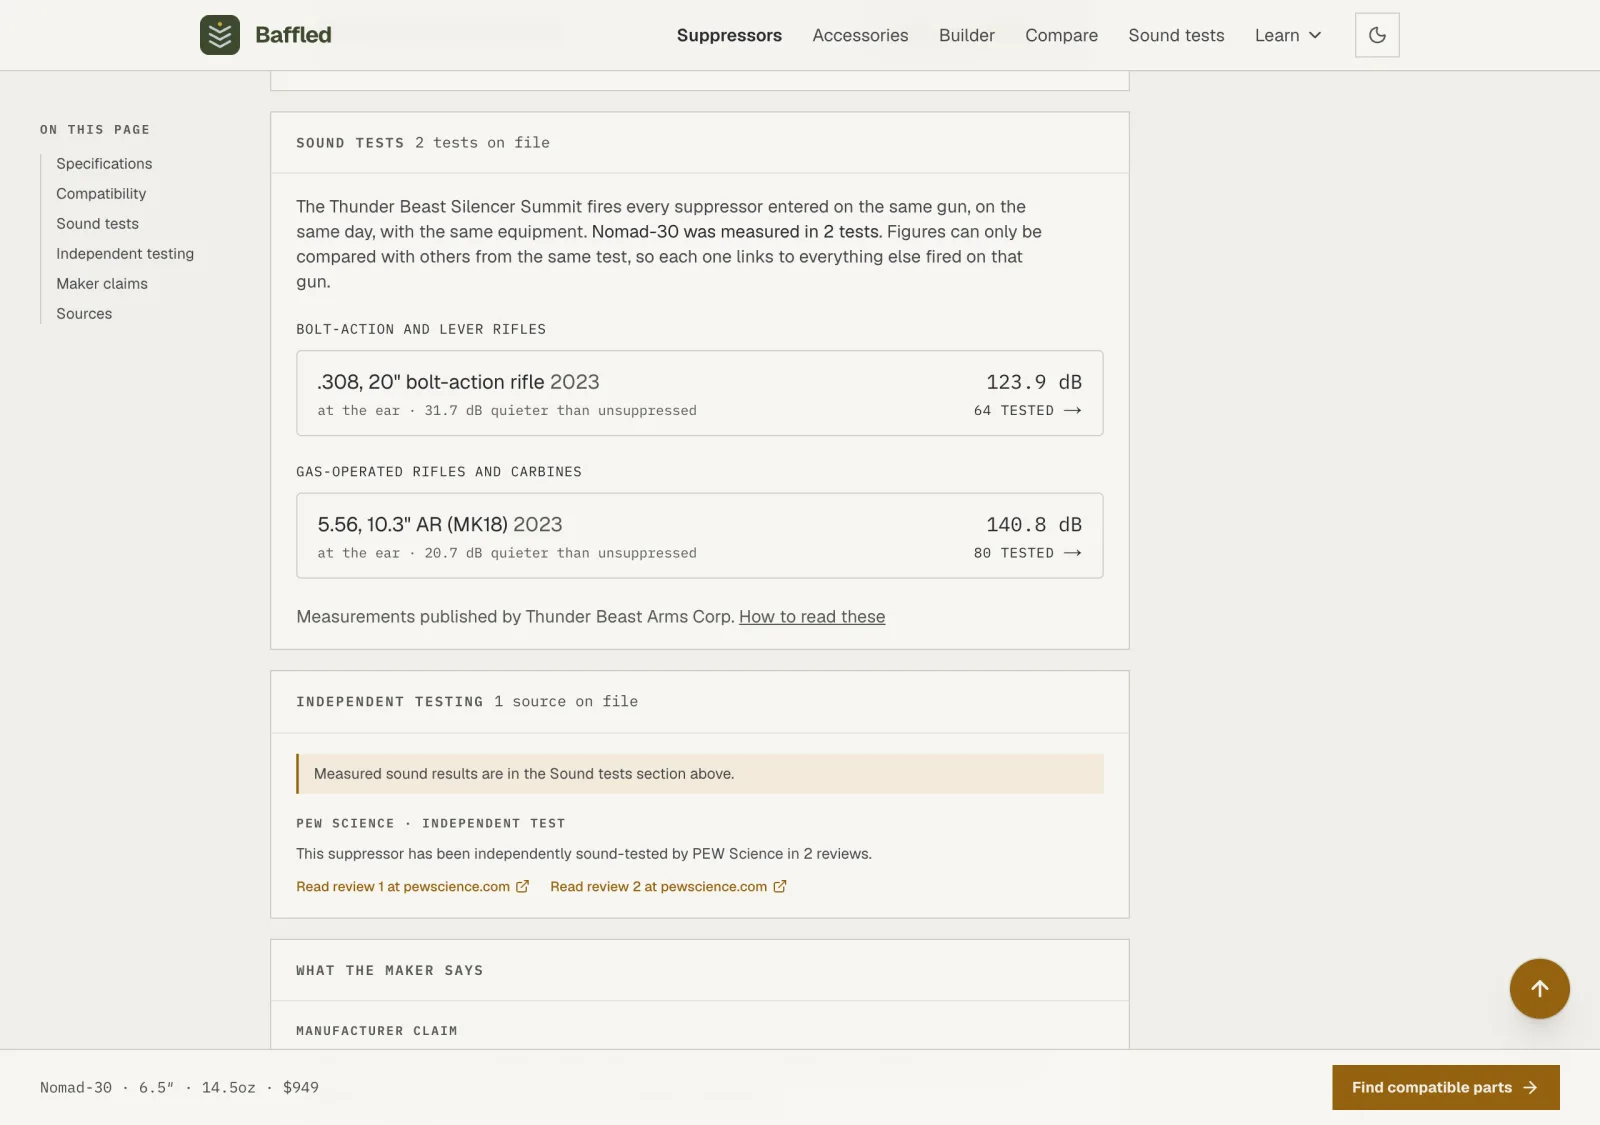Viewport: 1600px width, 1125px height.
Task: Jump to Sources section
Action: pos(84,314)
